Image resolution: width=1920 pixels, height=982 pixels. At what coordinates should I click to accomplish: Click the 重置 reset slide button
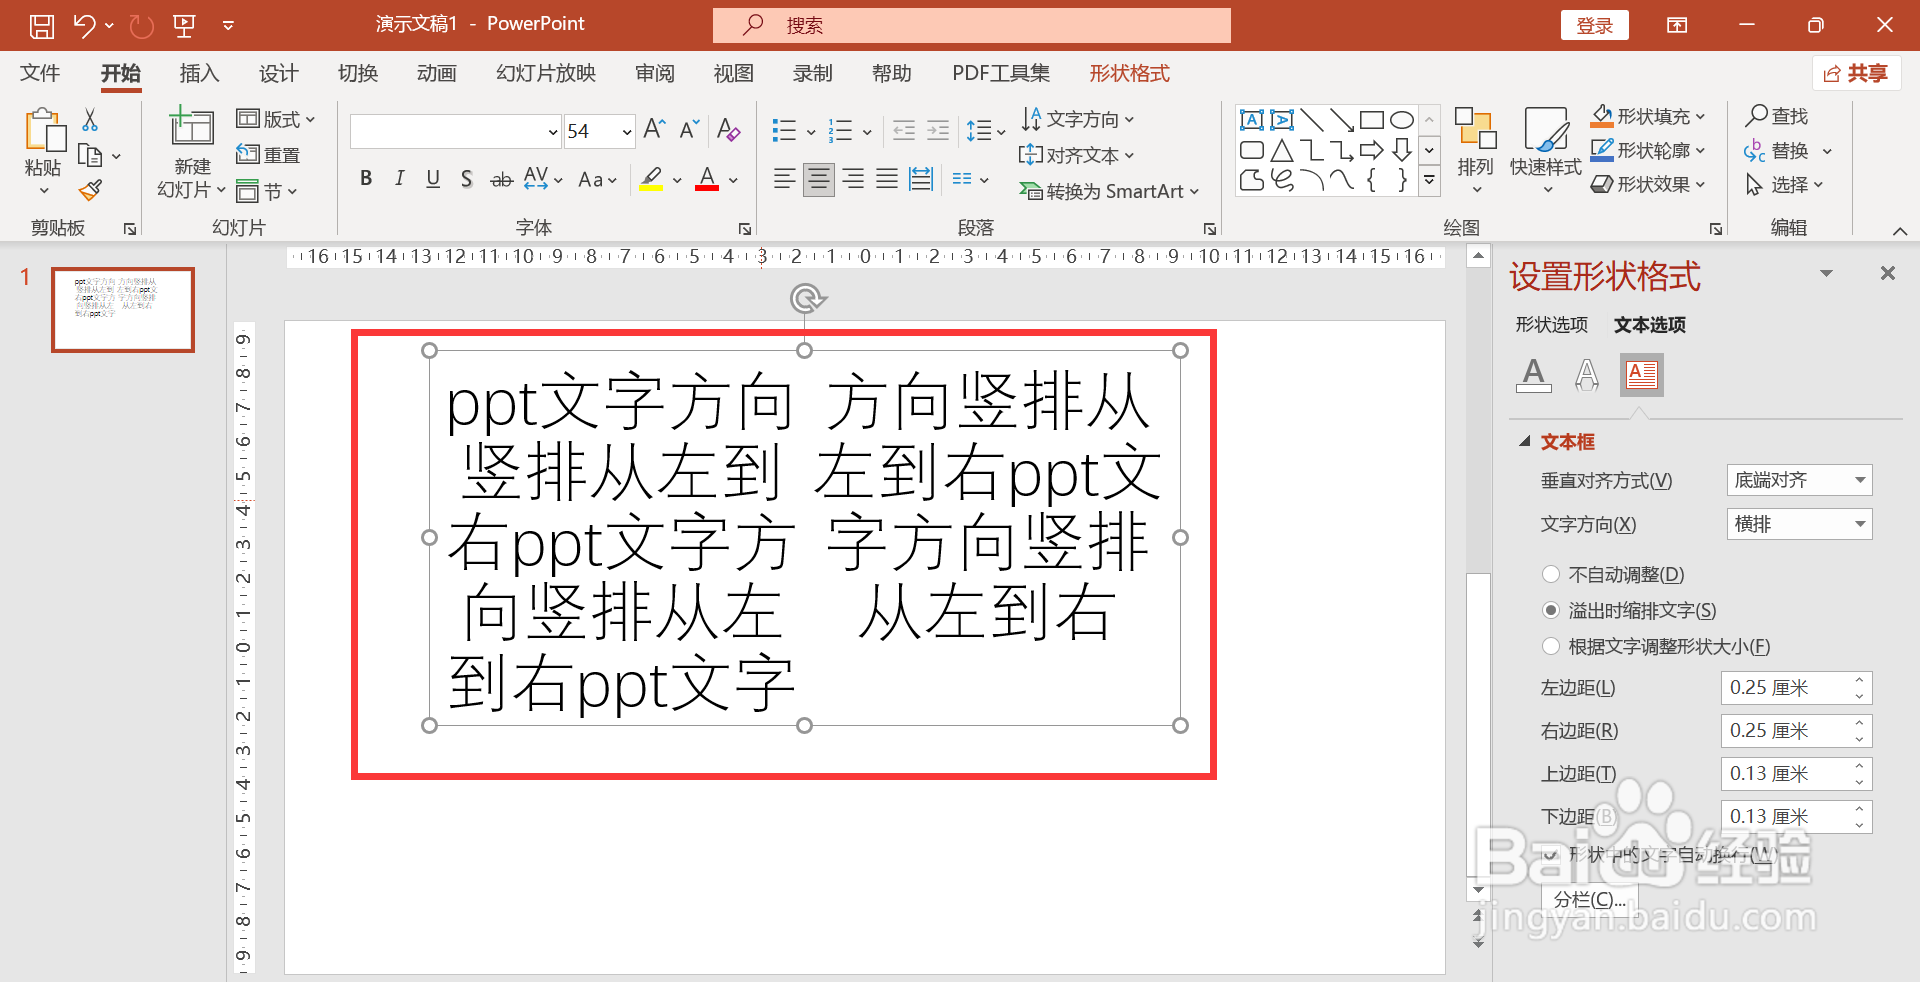[x=268, y=155]
